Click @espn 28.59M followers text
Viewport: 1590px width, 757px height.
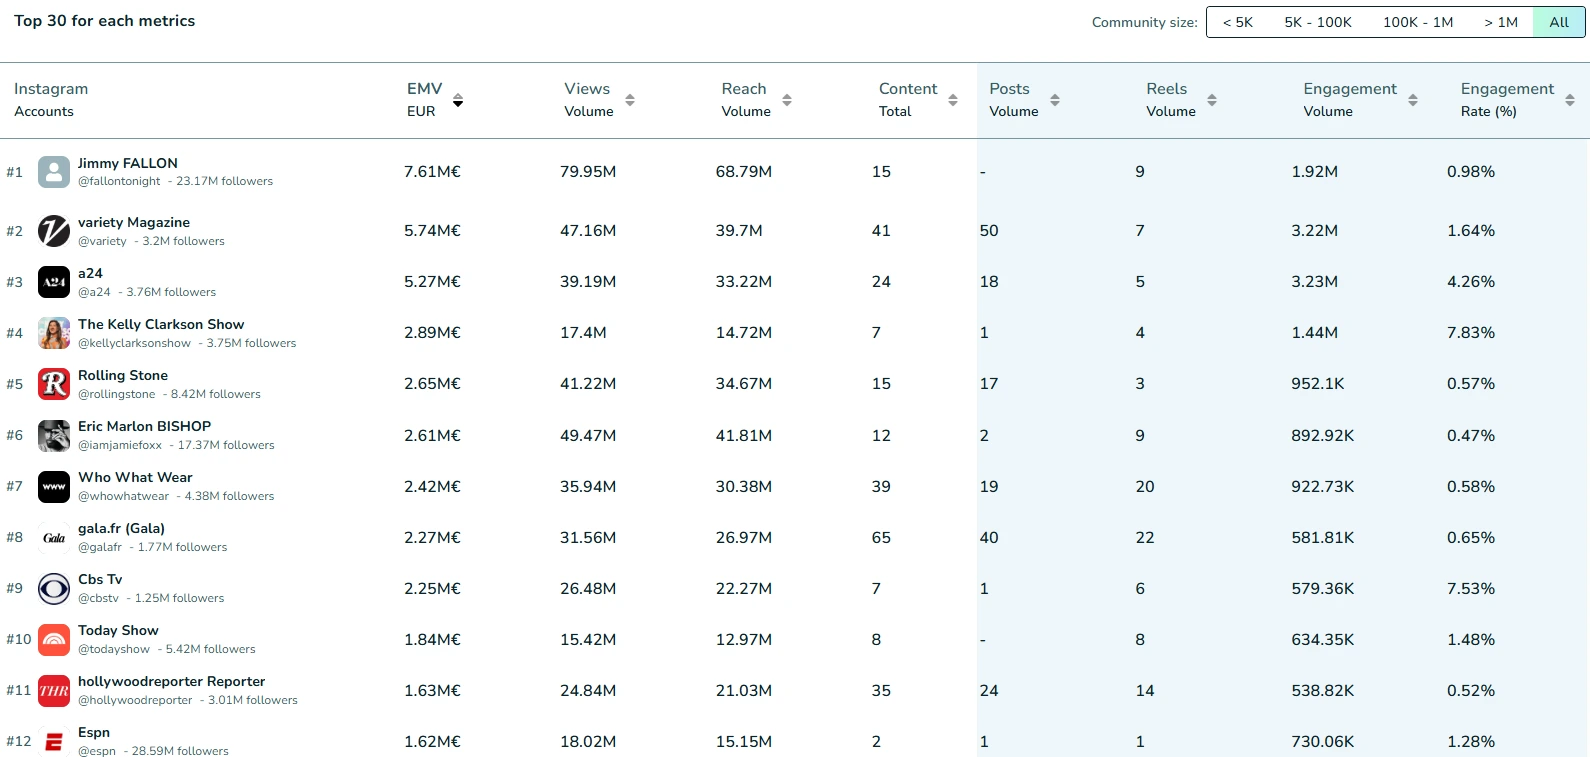point(153,751)
